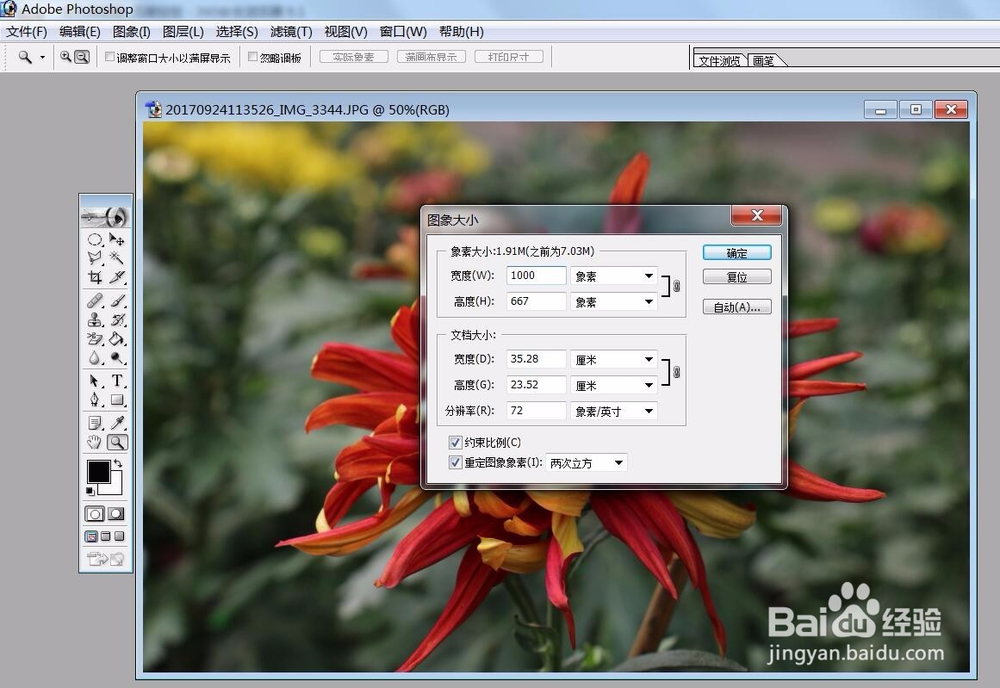Open document height unit dropdown 厘米
Image resolution: width=1000 pixels, height=688 pixels.
[614, 385]
